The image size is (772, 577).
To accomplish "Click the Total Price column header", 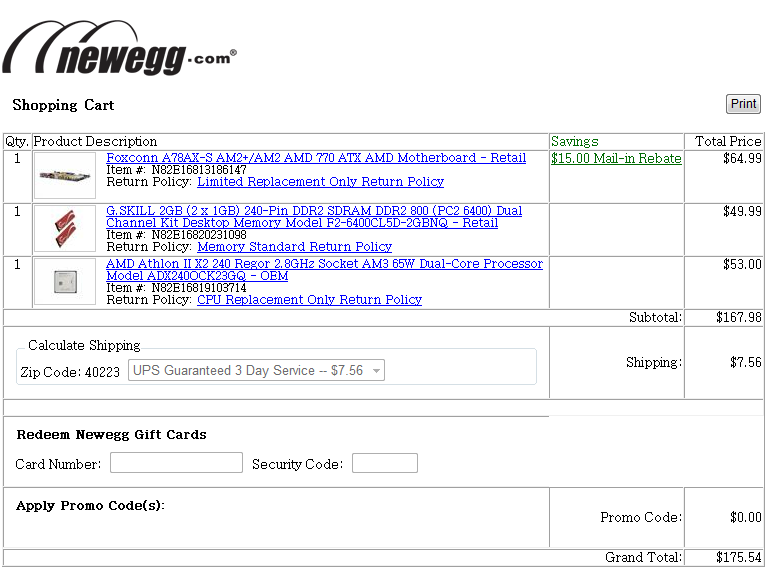I will tap(728, 142).
